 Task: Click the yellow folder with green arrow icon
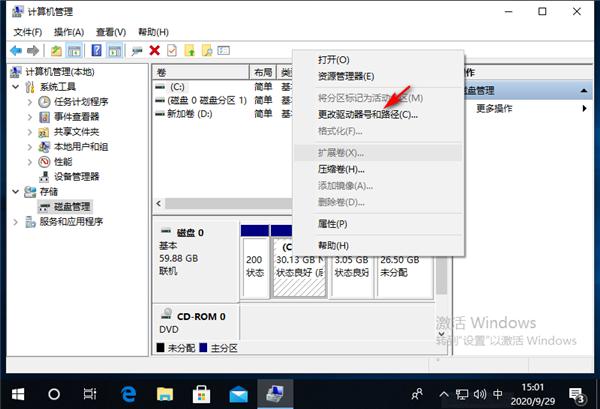189,51
